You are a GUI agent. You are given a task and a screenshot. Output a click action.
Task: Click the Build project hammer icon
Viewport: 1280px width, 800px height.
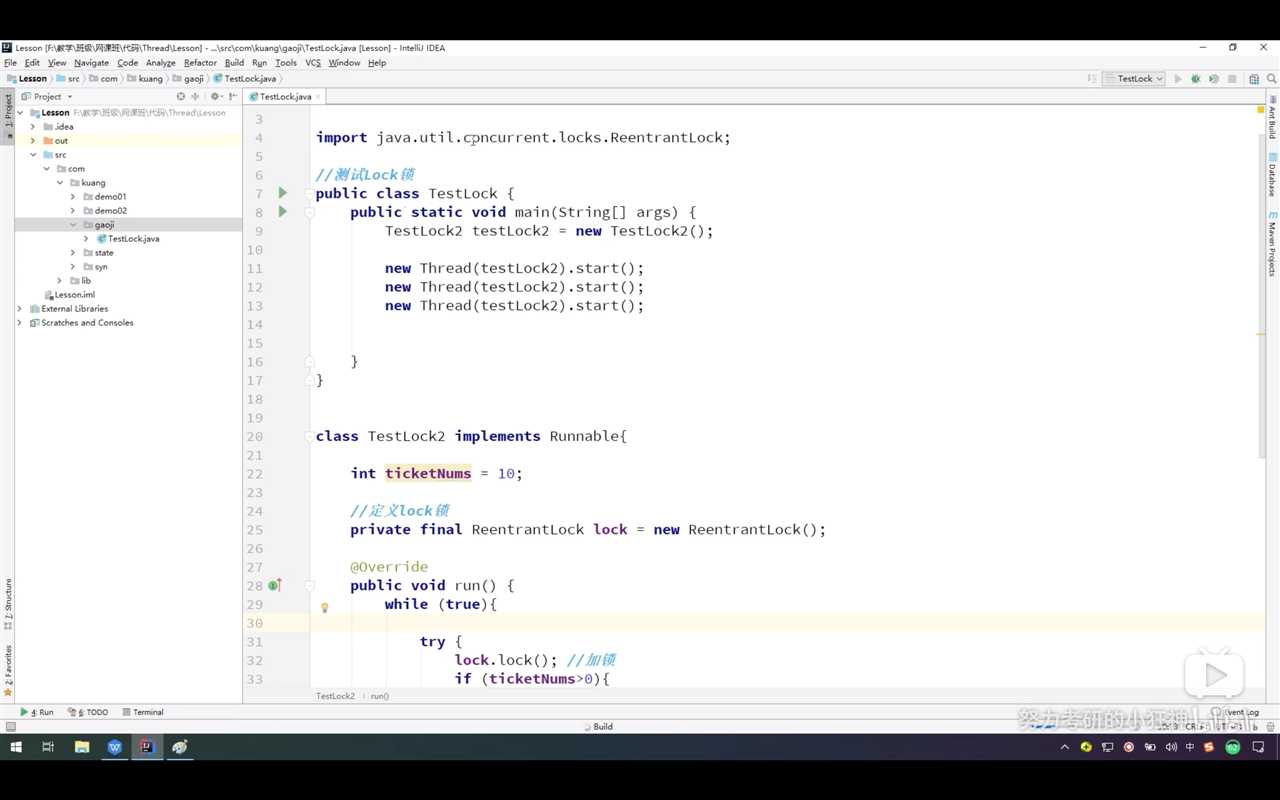(1091, 79)
